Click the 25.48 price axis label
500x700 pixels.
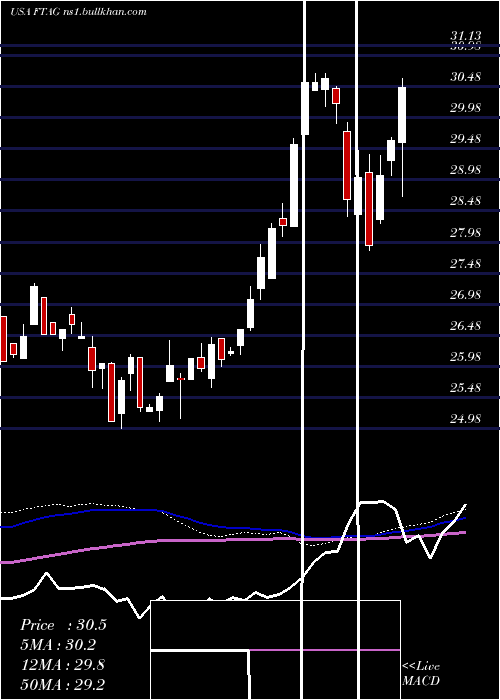pos(465,388)
